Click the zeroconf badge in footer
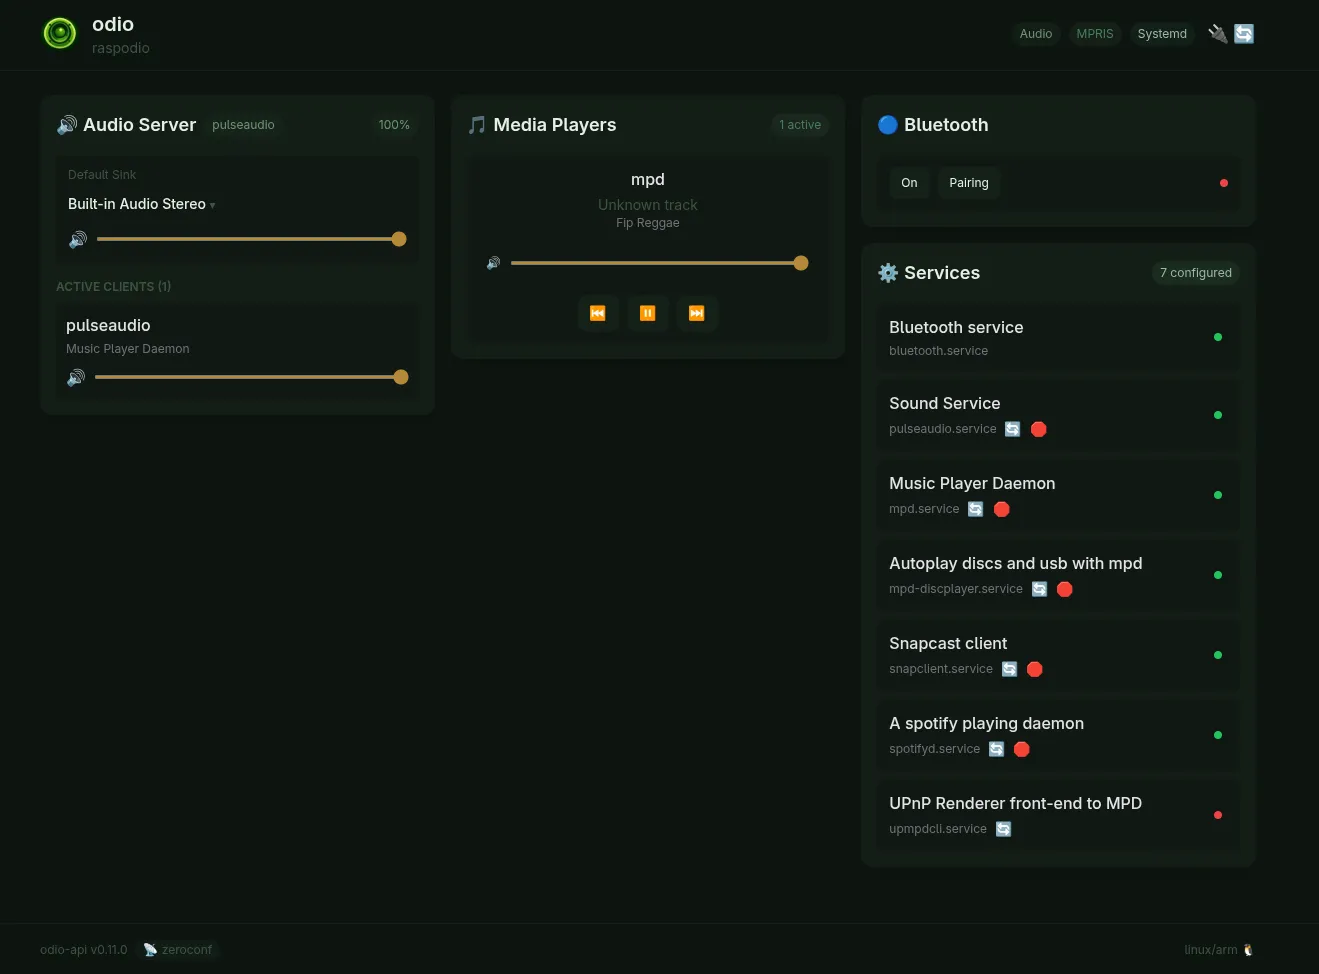1319x974 pixels. pyautogui.click(x=179, y=950)
